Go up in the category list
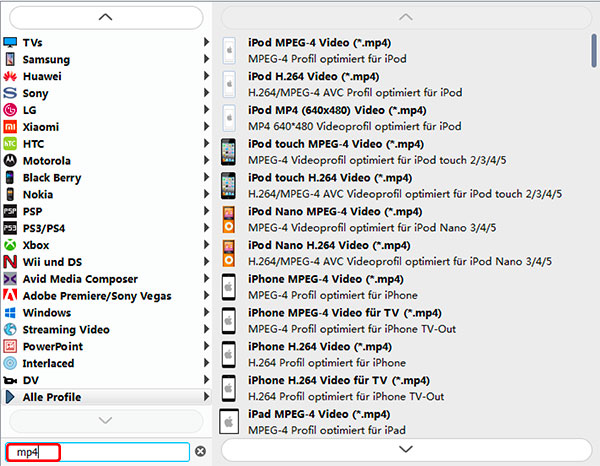The width and height of the screenshot is (600, 466). [106, 17]
